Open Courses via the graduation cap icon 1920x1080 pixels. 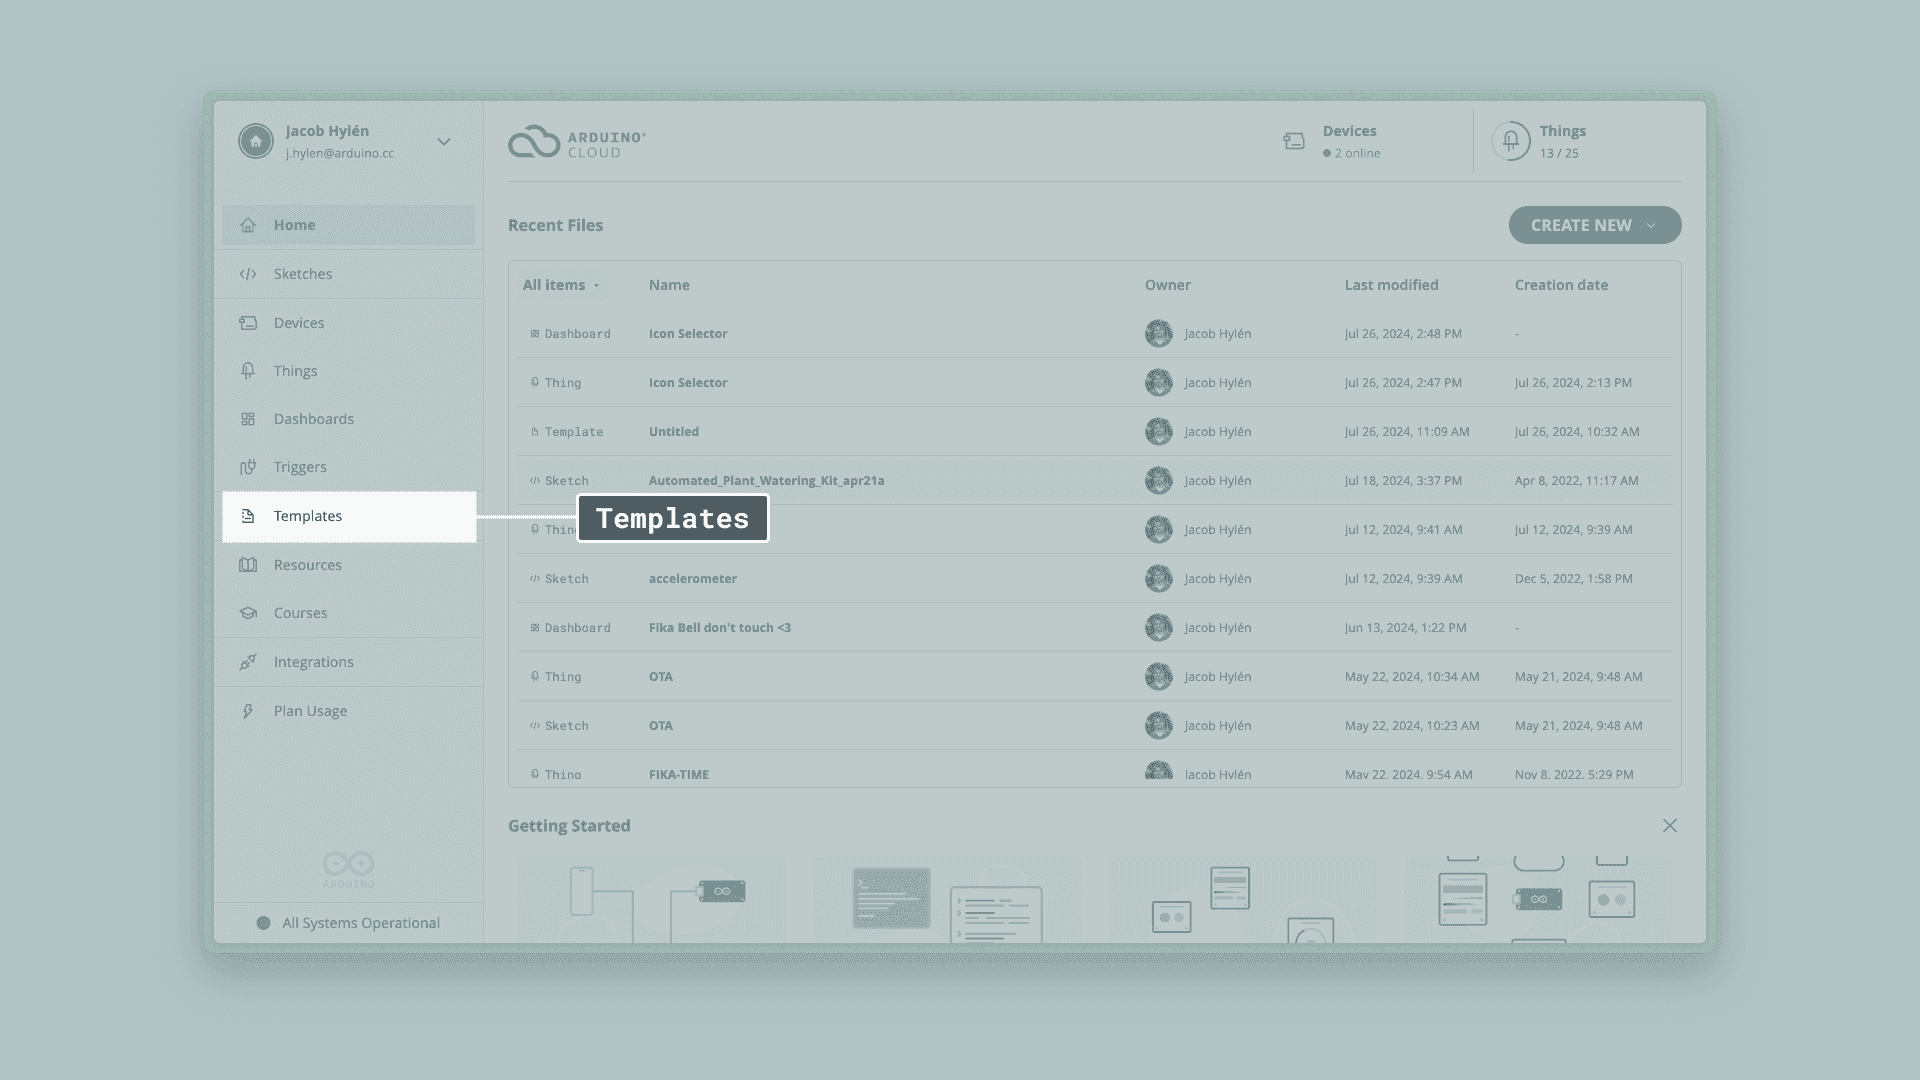coord(248,612)
